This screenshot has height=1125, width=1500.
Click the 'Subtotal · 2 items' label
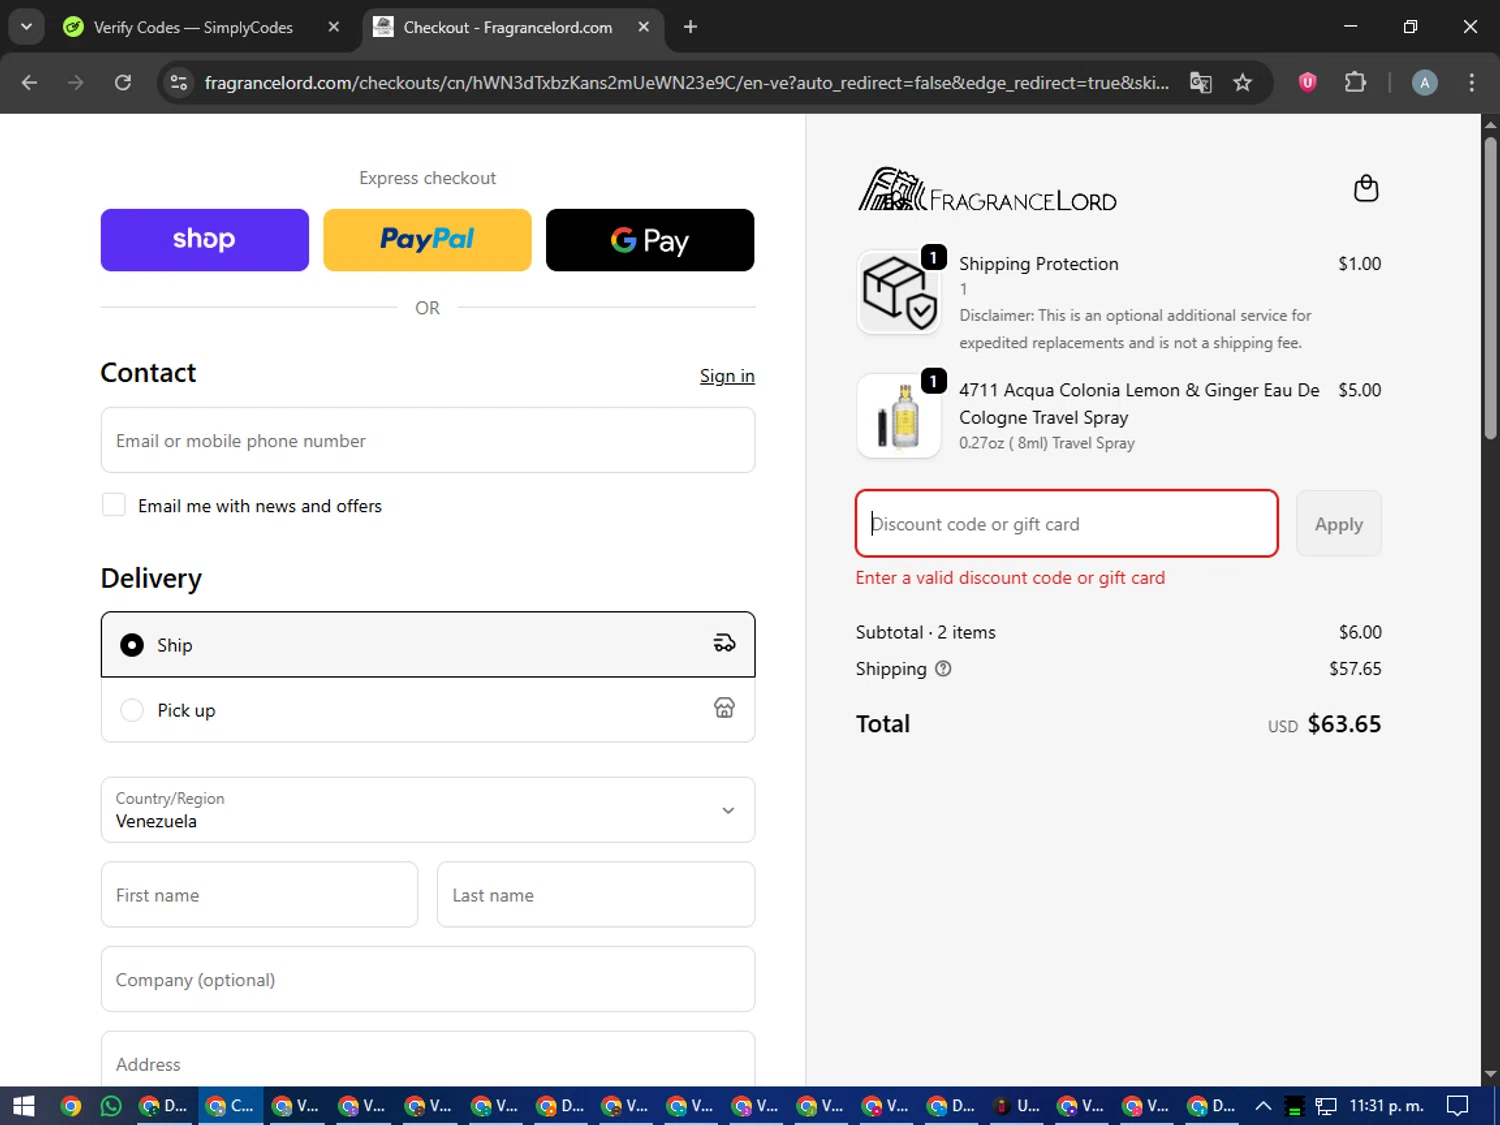coord(926,632)
